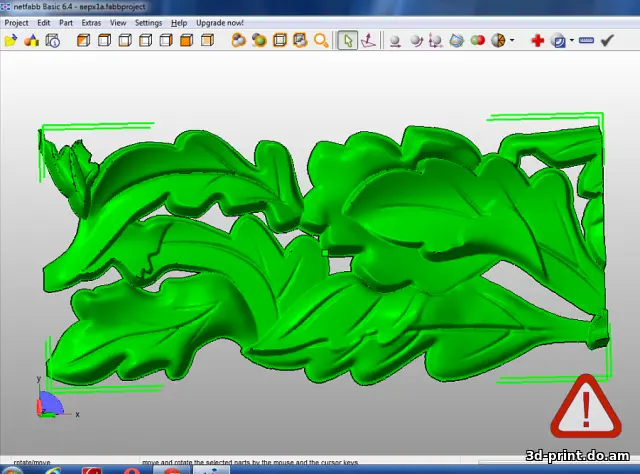Switch to netfabb taskbar button
This screenshot has width=640, height=474.
point(211,470)
